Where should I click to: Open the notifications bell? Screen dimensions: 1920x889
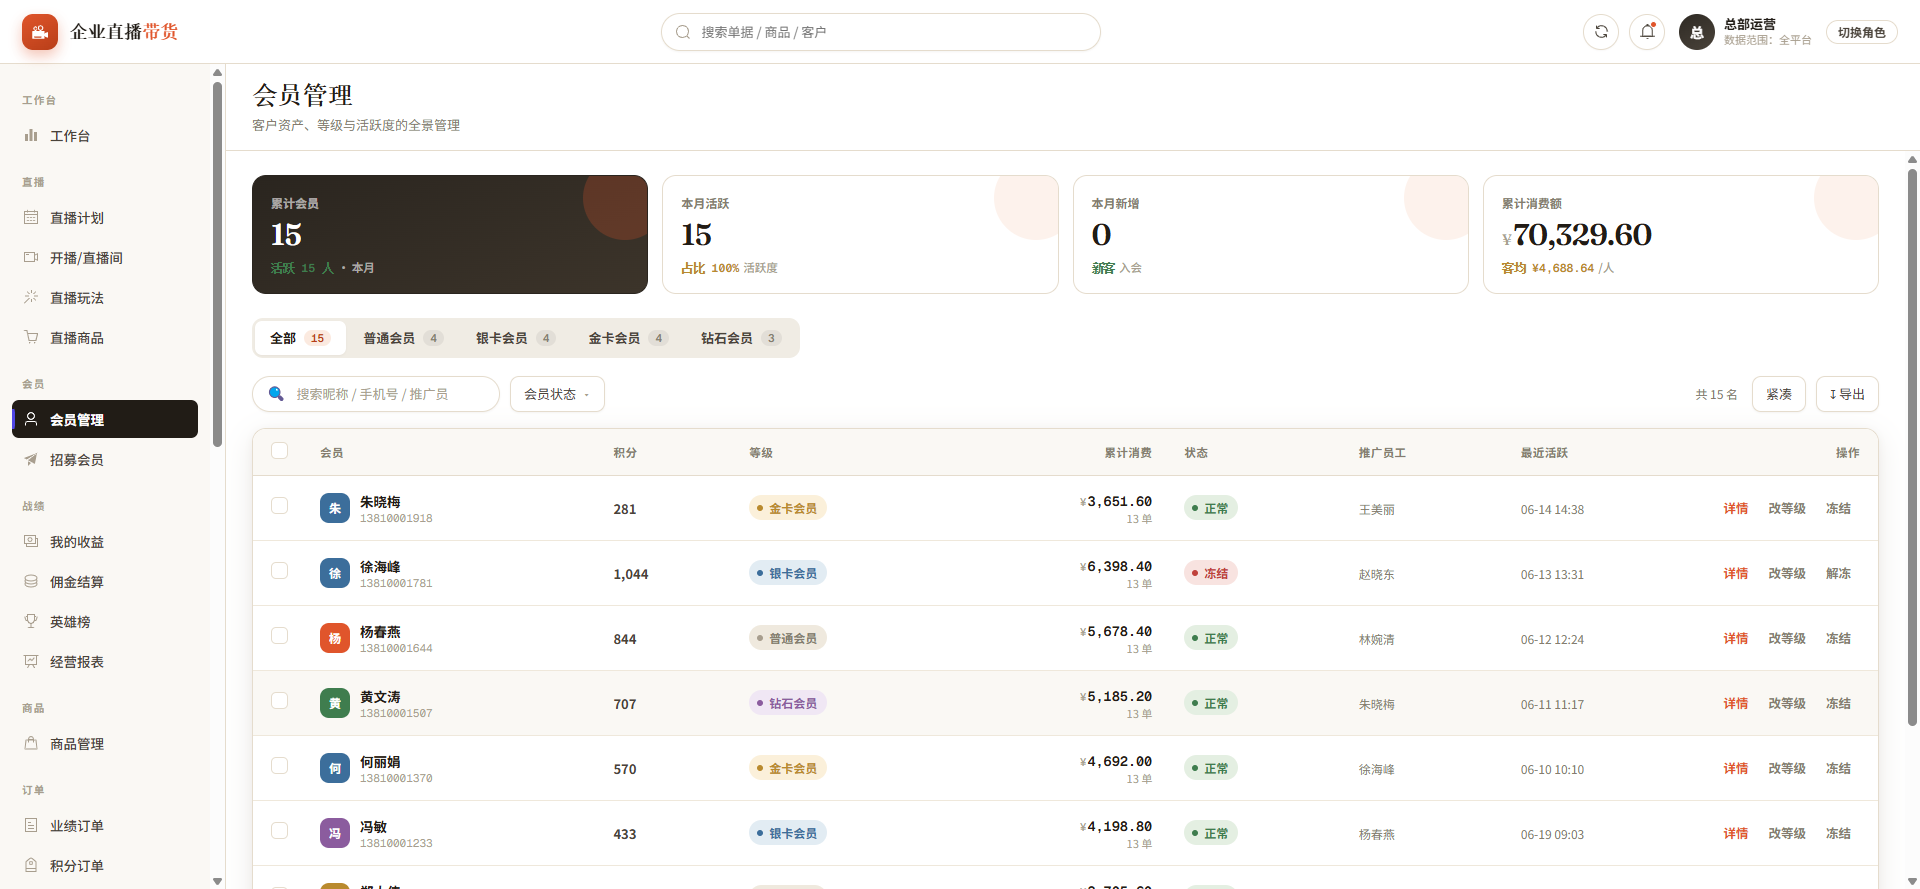[1647, 32]
